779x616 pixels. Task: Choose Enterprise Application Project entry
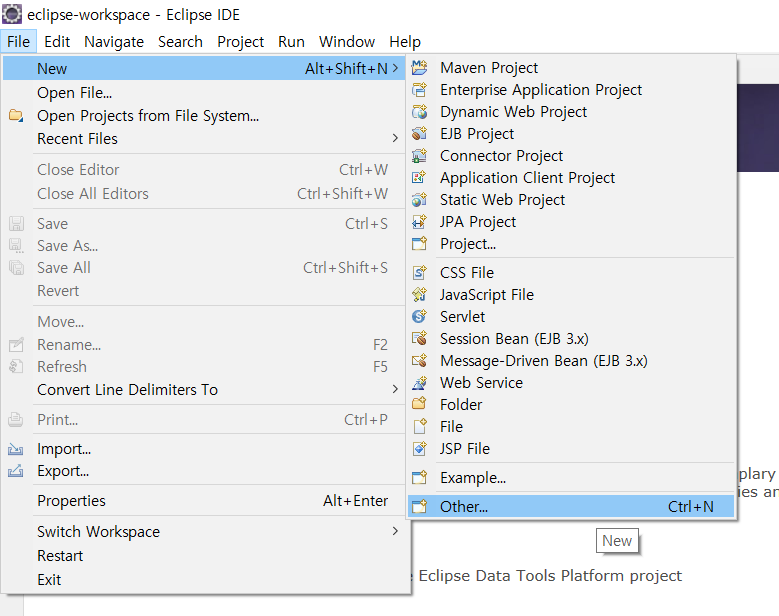click(571, 90)
